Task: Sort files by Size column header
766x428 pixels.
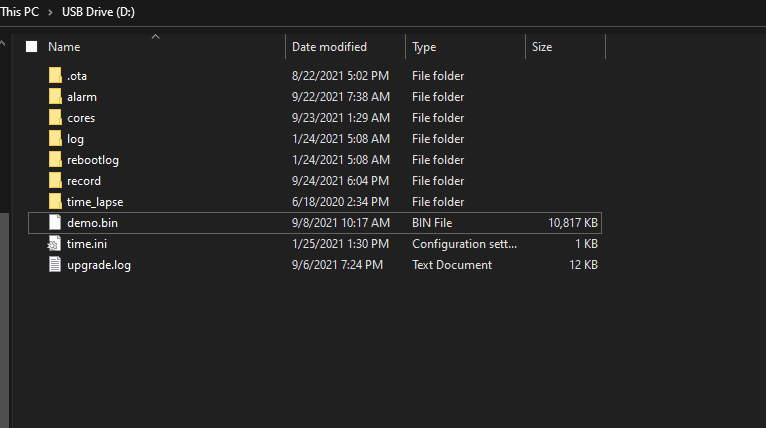Action: click(542, 47)
